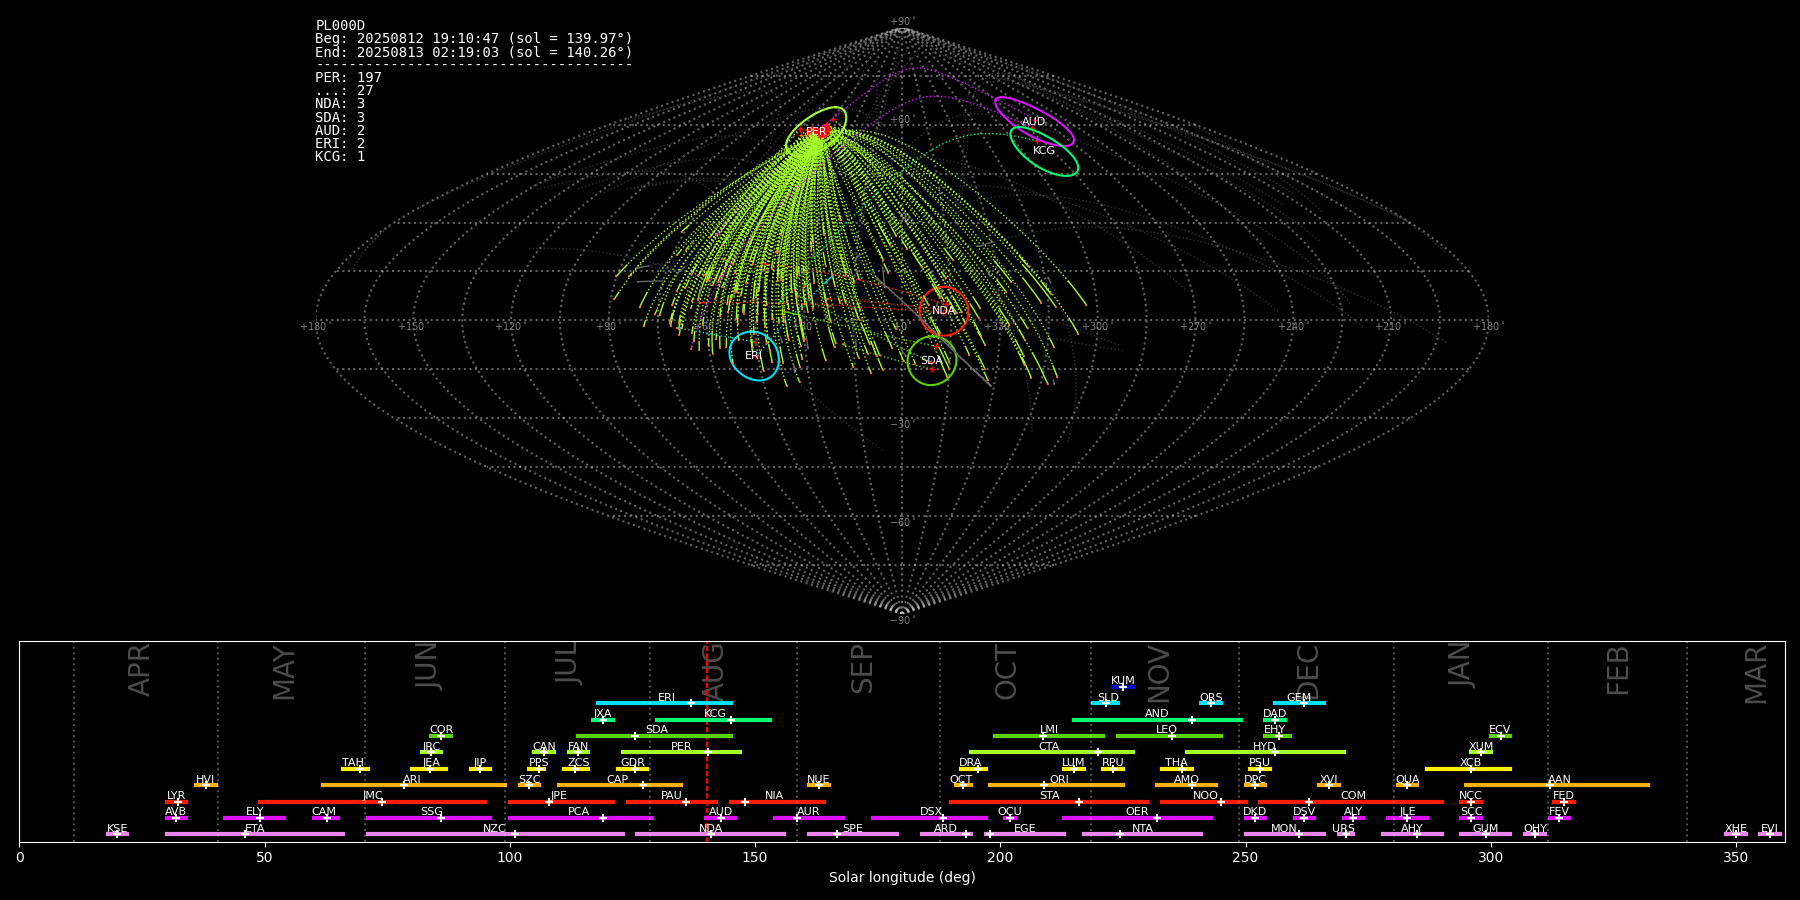Select the XCB yellow bar in timeline

tap(1468, 769)
